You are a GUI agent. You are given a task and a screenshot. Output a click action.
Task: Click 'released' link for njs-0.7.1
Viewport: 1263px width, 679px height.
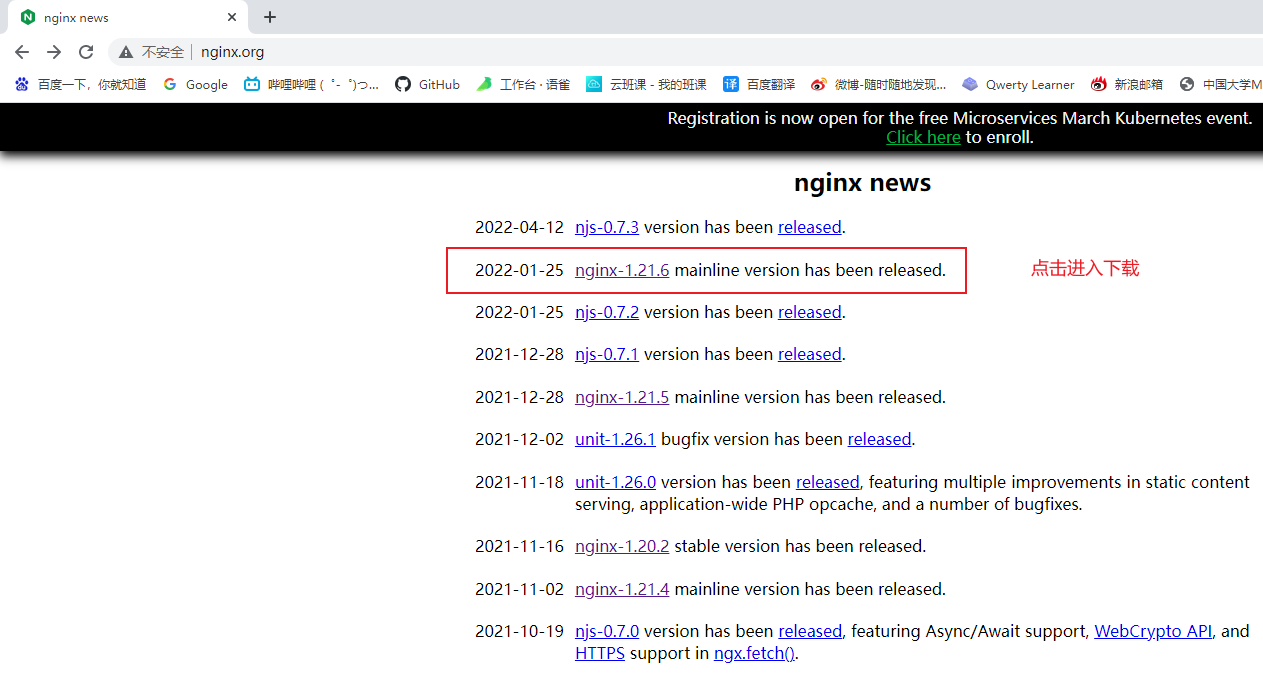(x=810, y=354)
